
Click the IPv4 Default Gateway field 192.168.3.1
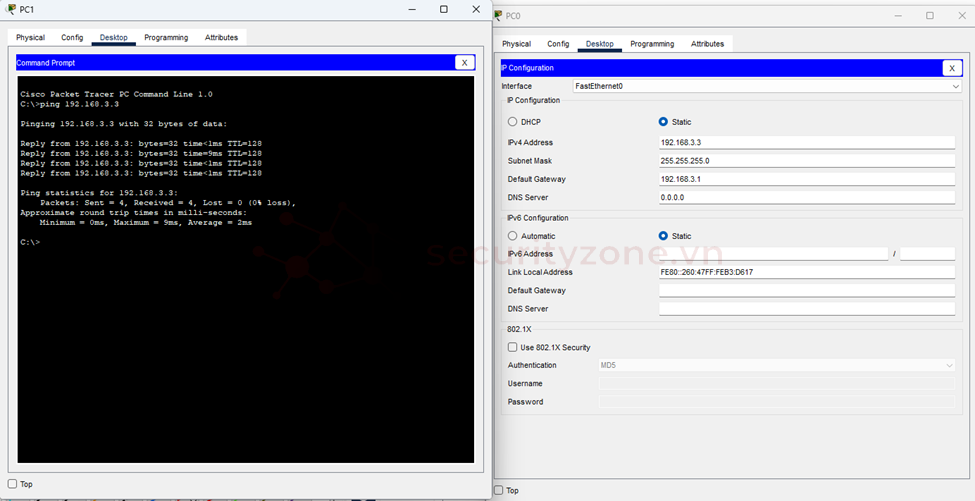tap(807, 179)
